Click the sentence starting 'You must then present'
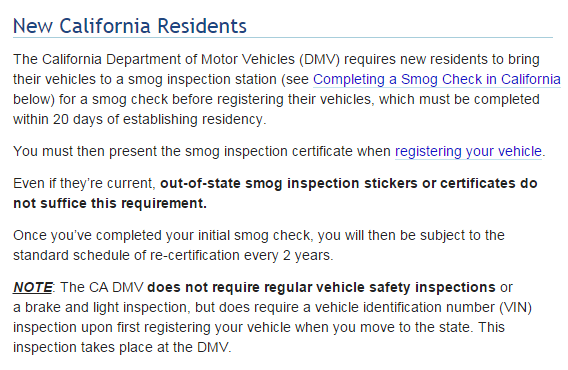This screenshot has width=568, height=370. [x=279, y=151]
